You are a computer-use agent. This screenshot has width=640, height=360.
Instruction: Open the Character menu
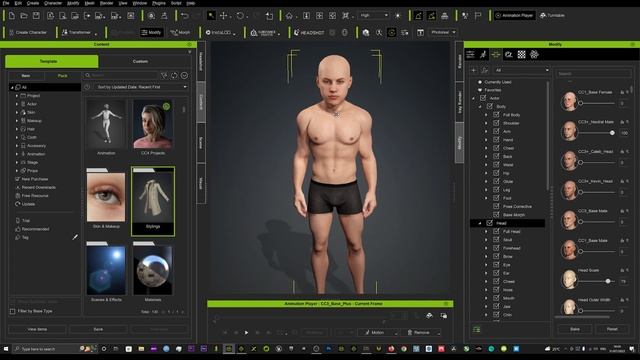53,3
